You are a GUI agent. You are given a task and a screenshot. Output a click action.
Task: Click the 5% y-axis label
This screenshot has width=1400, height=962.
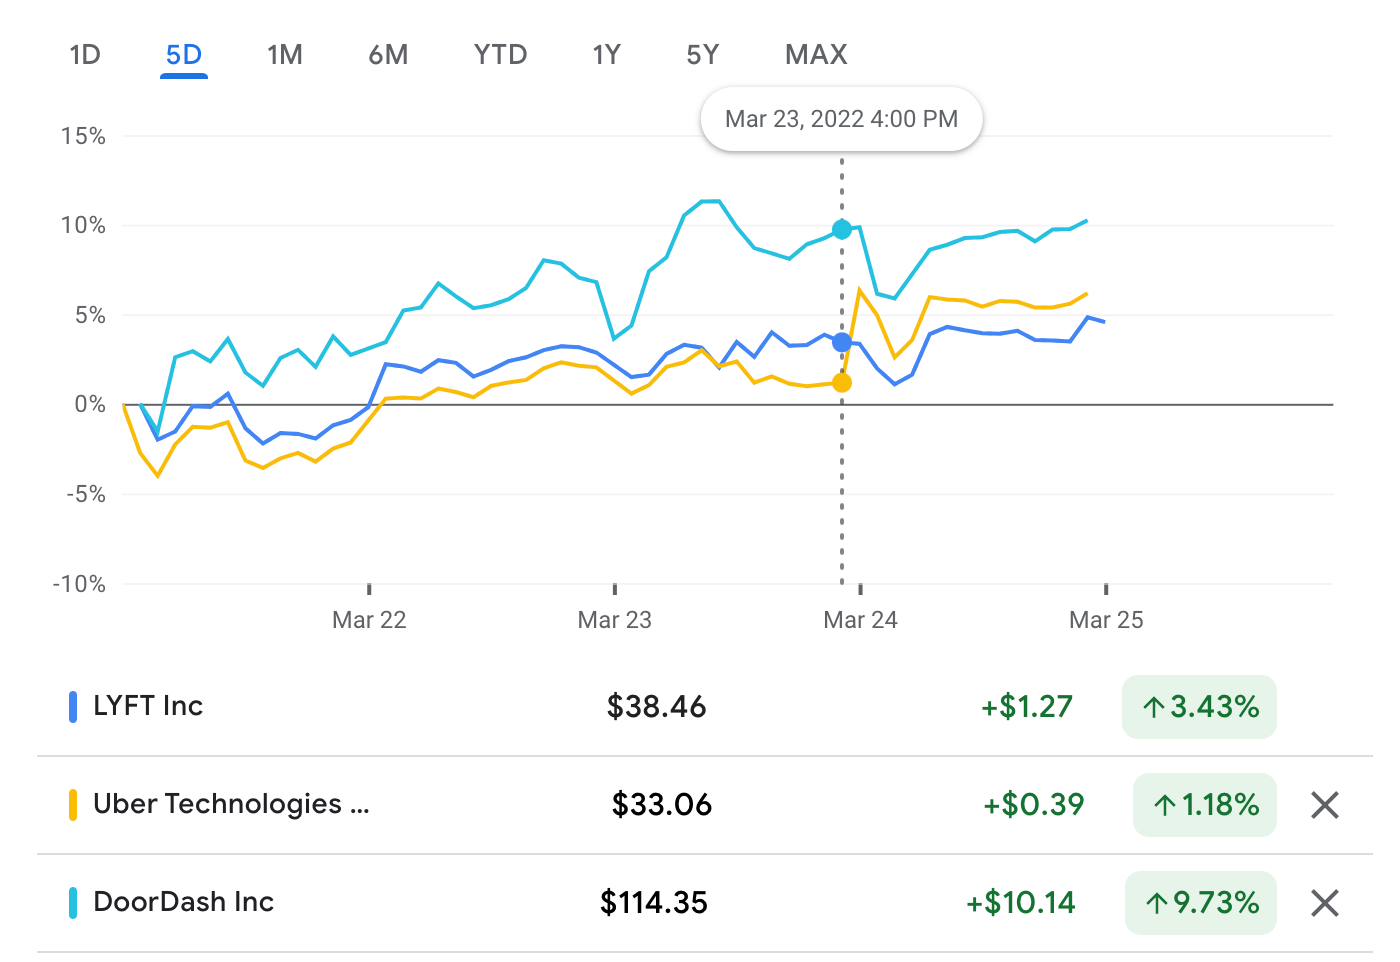(90, 315)
